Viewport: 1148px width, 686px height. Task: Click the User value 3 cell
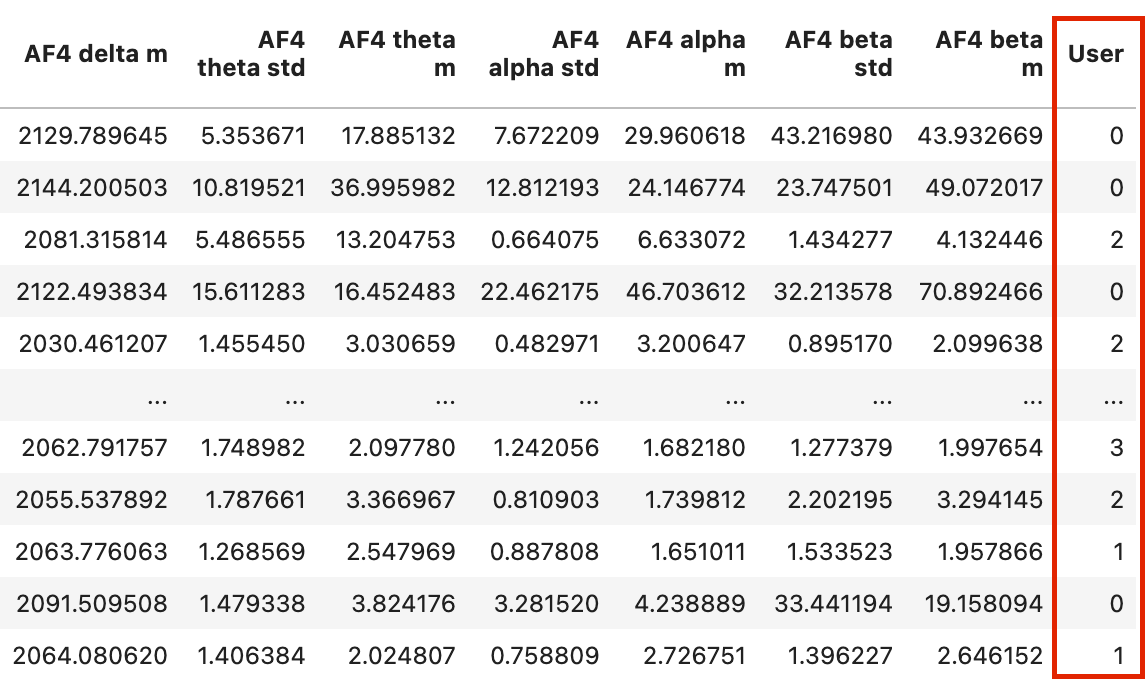coord(1116,447)
